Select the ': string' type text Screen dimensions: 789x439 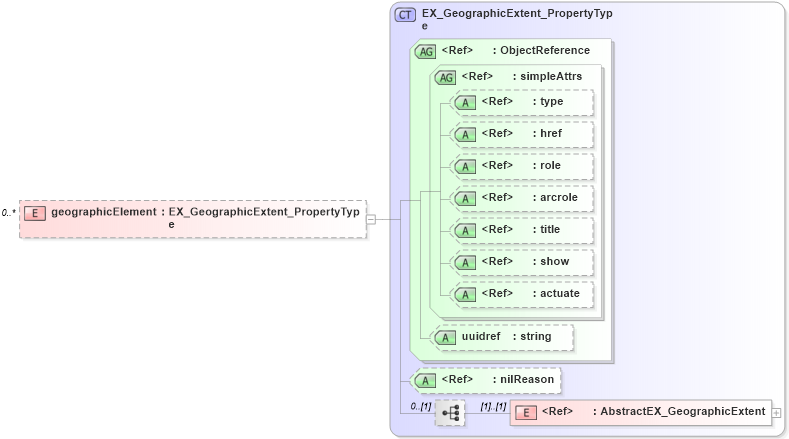click(x=532, y=337)
